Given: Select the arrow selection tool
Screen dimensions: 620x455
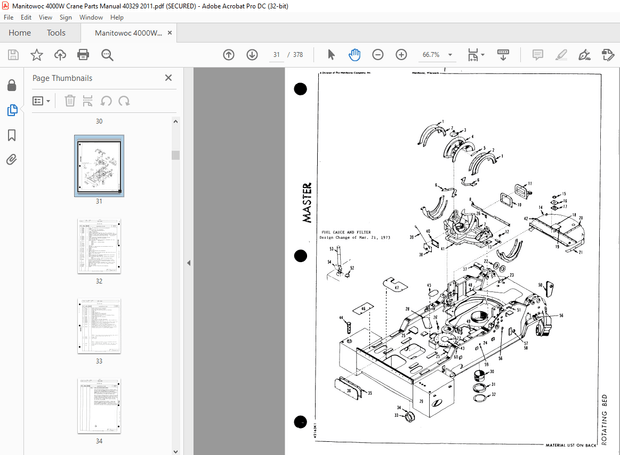Looking at the screenshot, I should coord(333,55).
